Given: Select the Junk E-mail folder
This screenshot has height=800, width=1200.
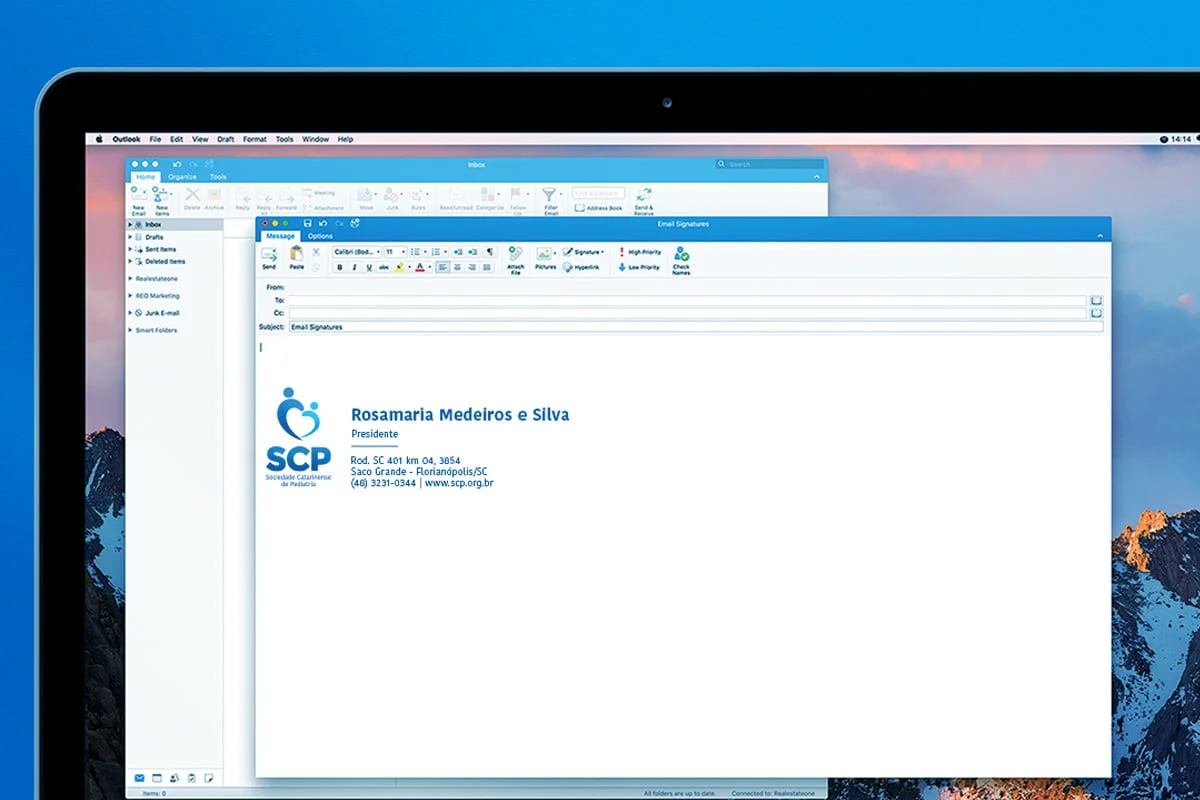Looking at the screenshot, I should click(x=162, y=313).
